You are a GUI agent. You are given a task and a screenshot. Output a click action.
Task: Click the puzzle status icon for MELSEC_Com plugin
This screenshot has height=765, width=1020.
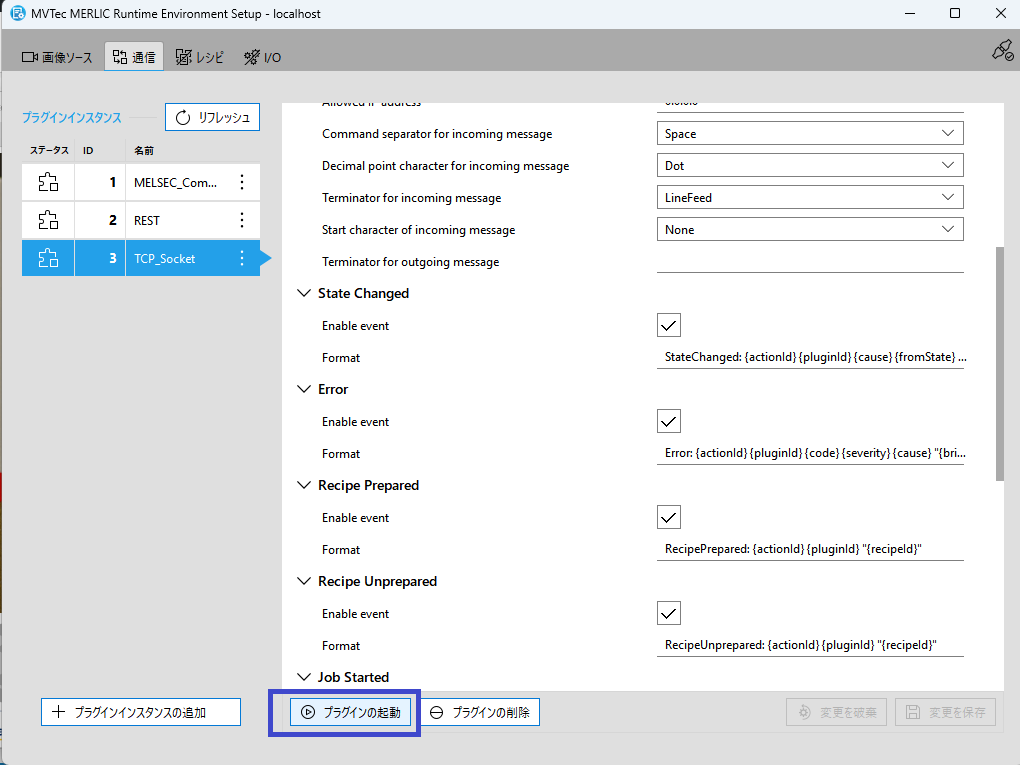[48, 182]
